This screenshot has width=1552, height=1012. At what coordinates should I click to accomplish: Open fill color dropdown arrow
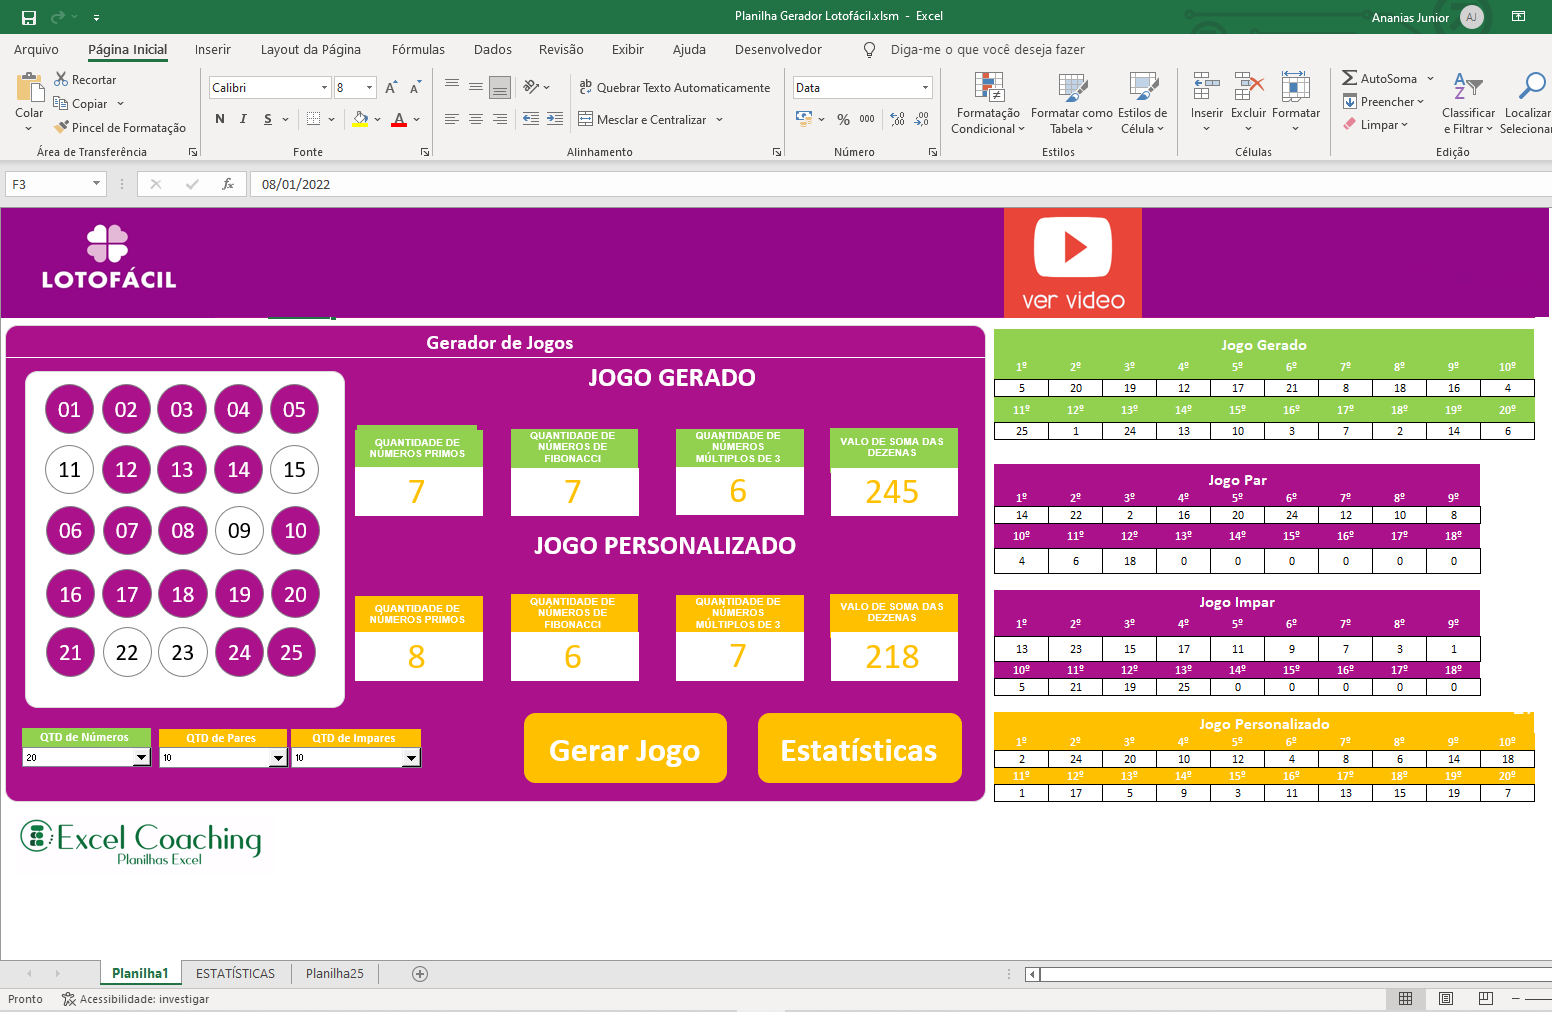(x=378, y=119)
